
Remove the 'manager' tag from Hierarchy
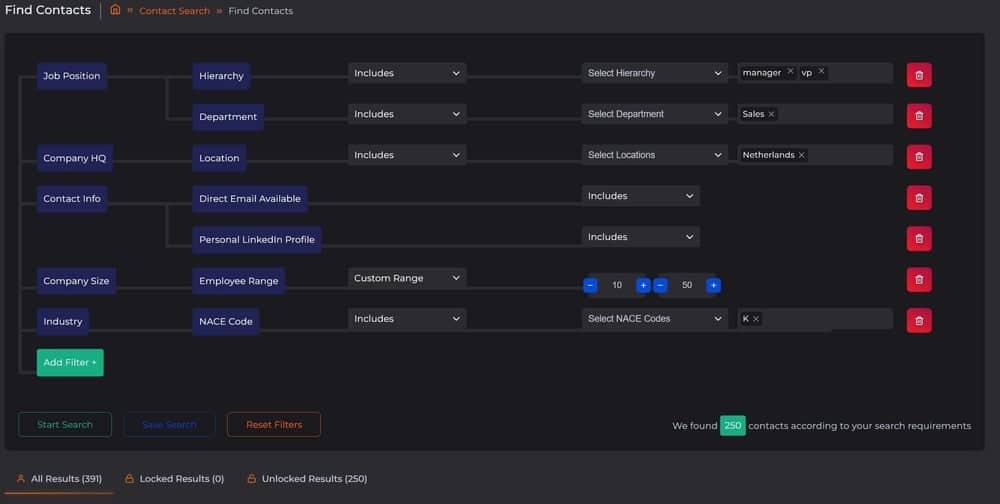(x=790, y=72)
